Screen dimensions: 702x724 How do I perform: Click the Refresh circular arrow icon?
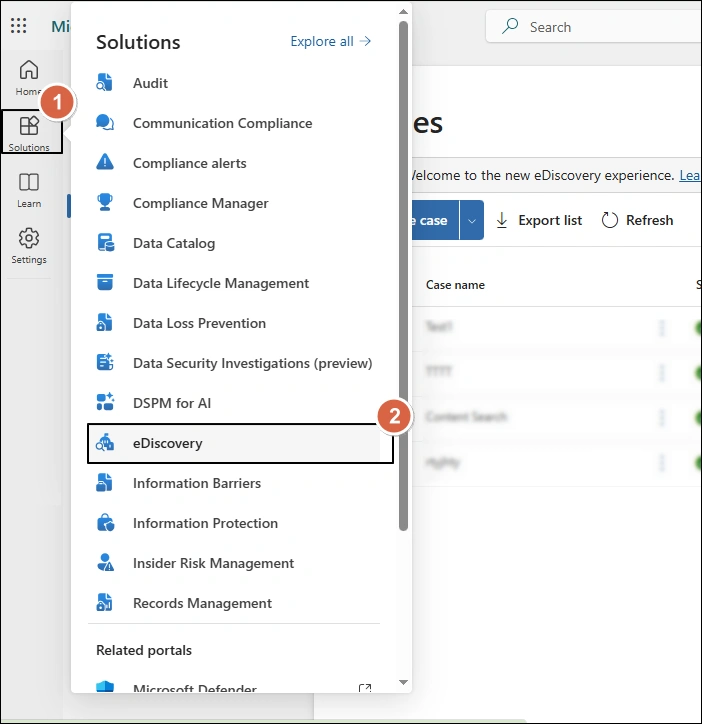[x=609, y=220]
